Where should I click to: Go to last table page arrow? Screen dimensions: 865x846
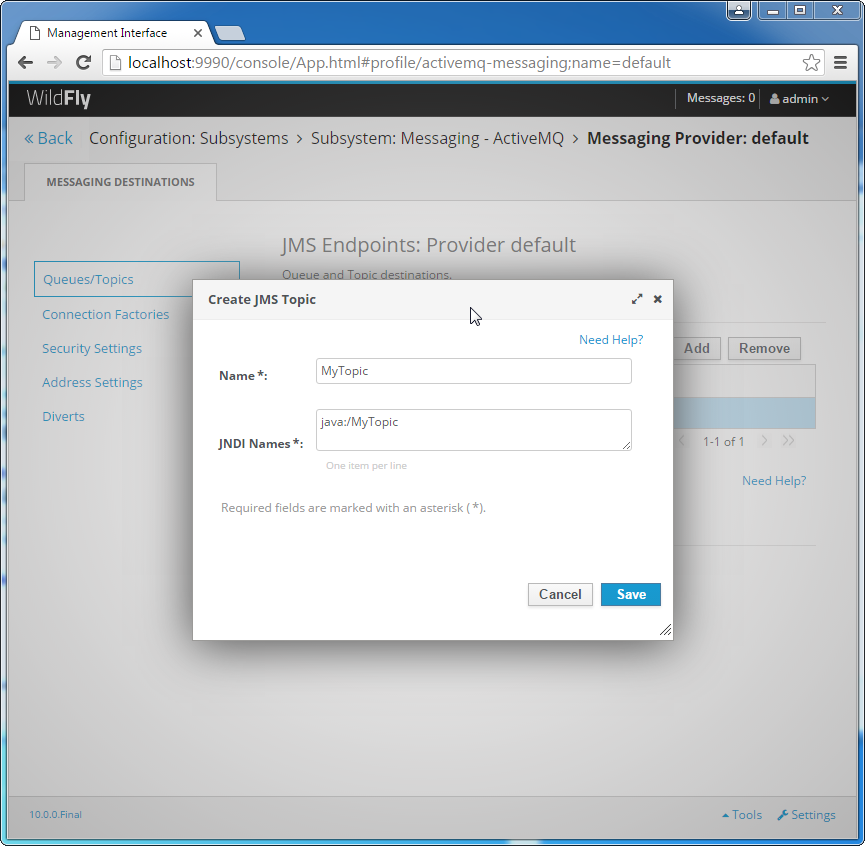click(x=788, y=440)
